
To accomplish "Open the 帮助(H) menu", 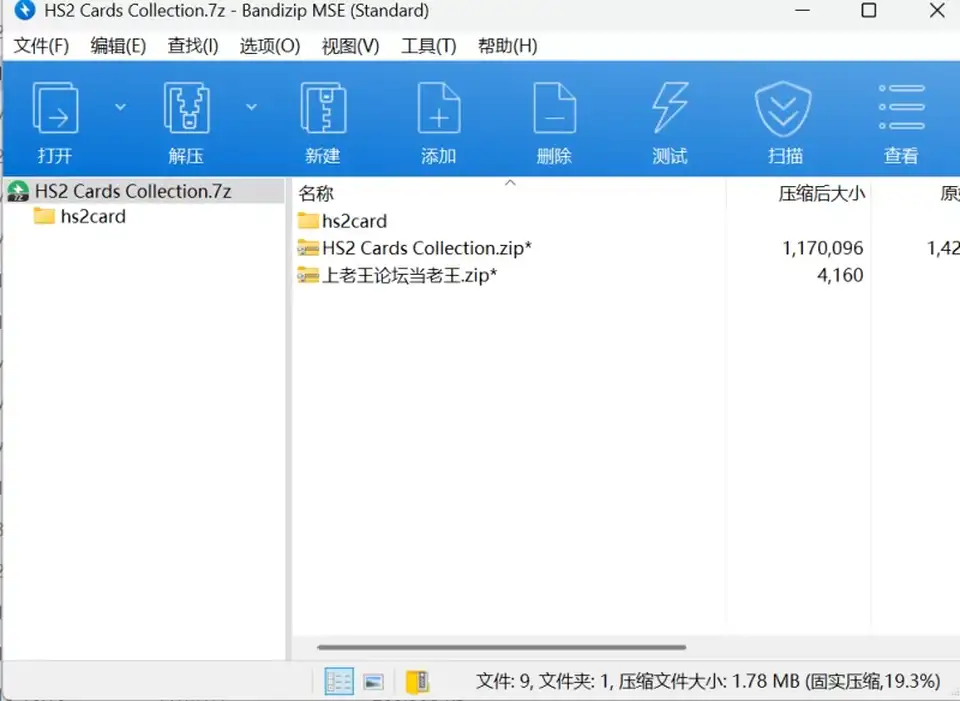I will (508, 46).
